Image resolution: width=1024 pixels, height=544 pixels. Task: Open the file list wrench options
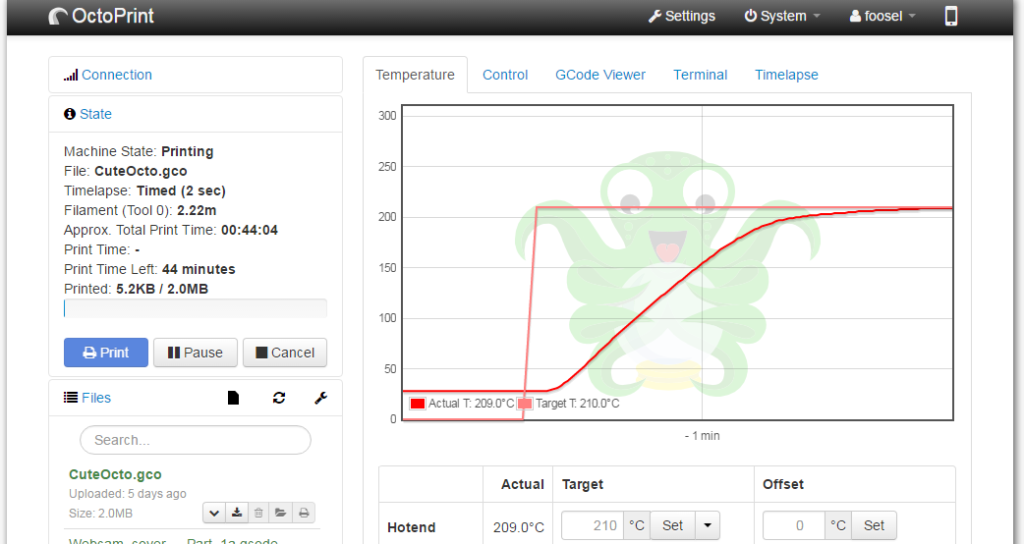tap(321, 398)
